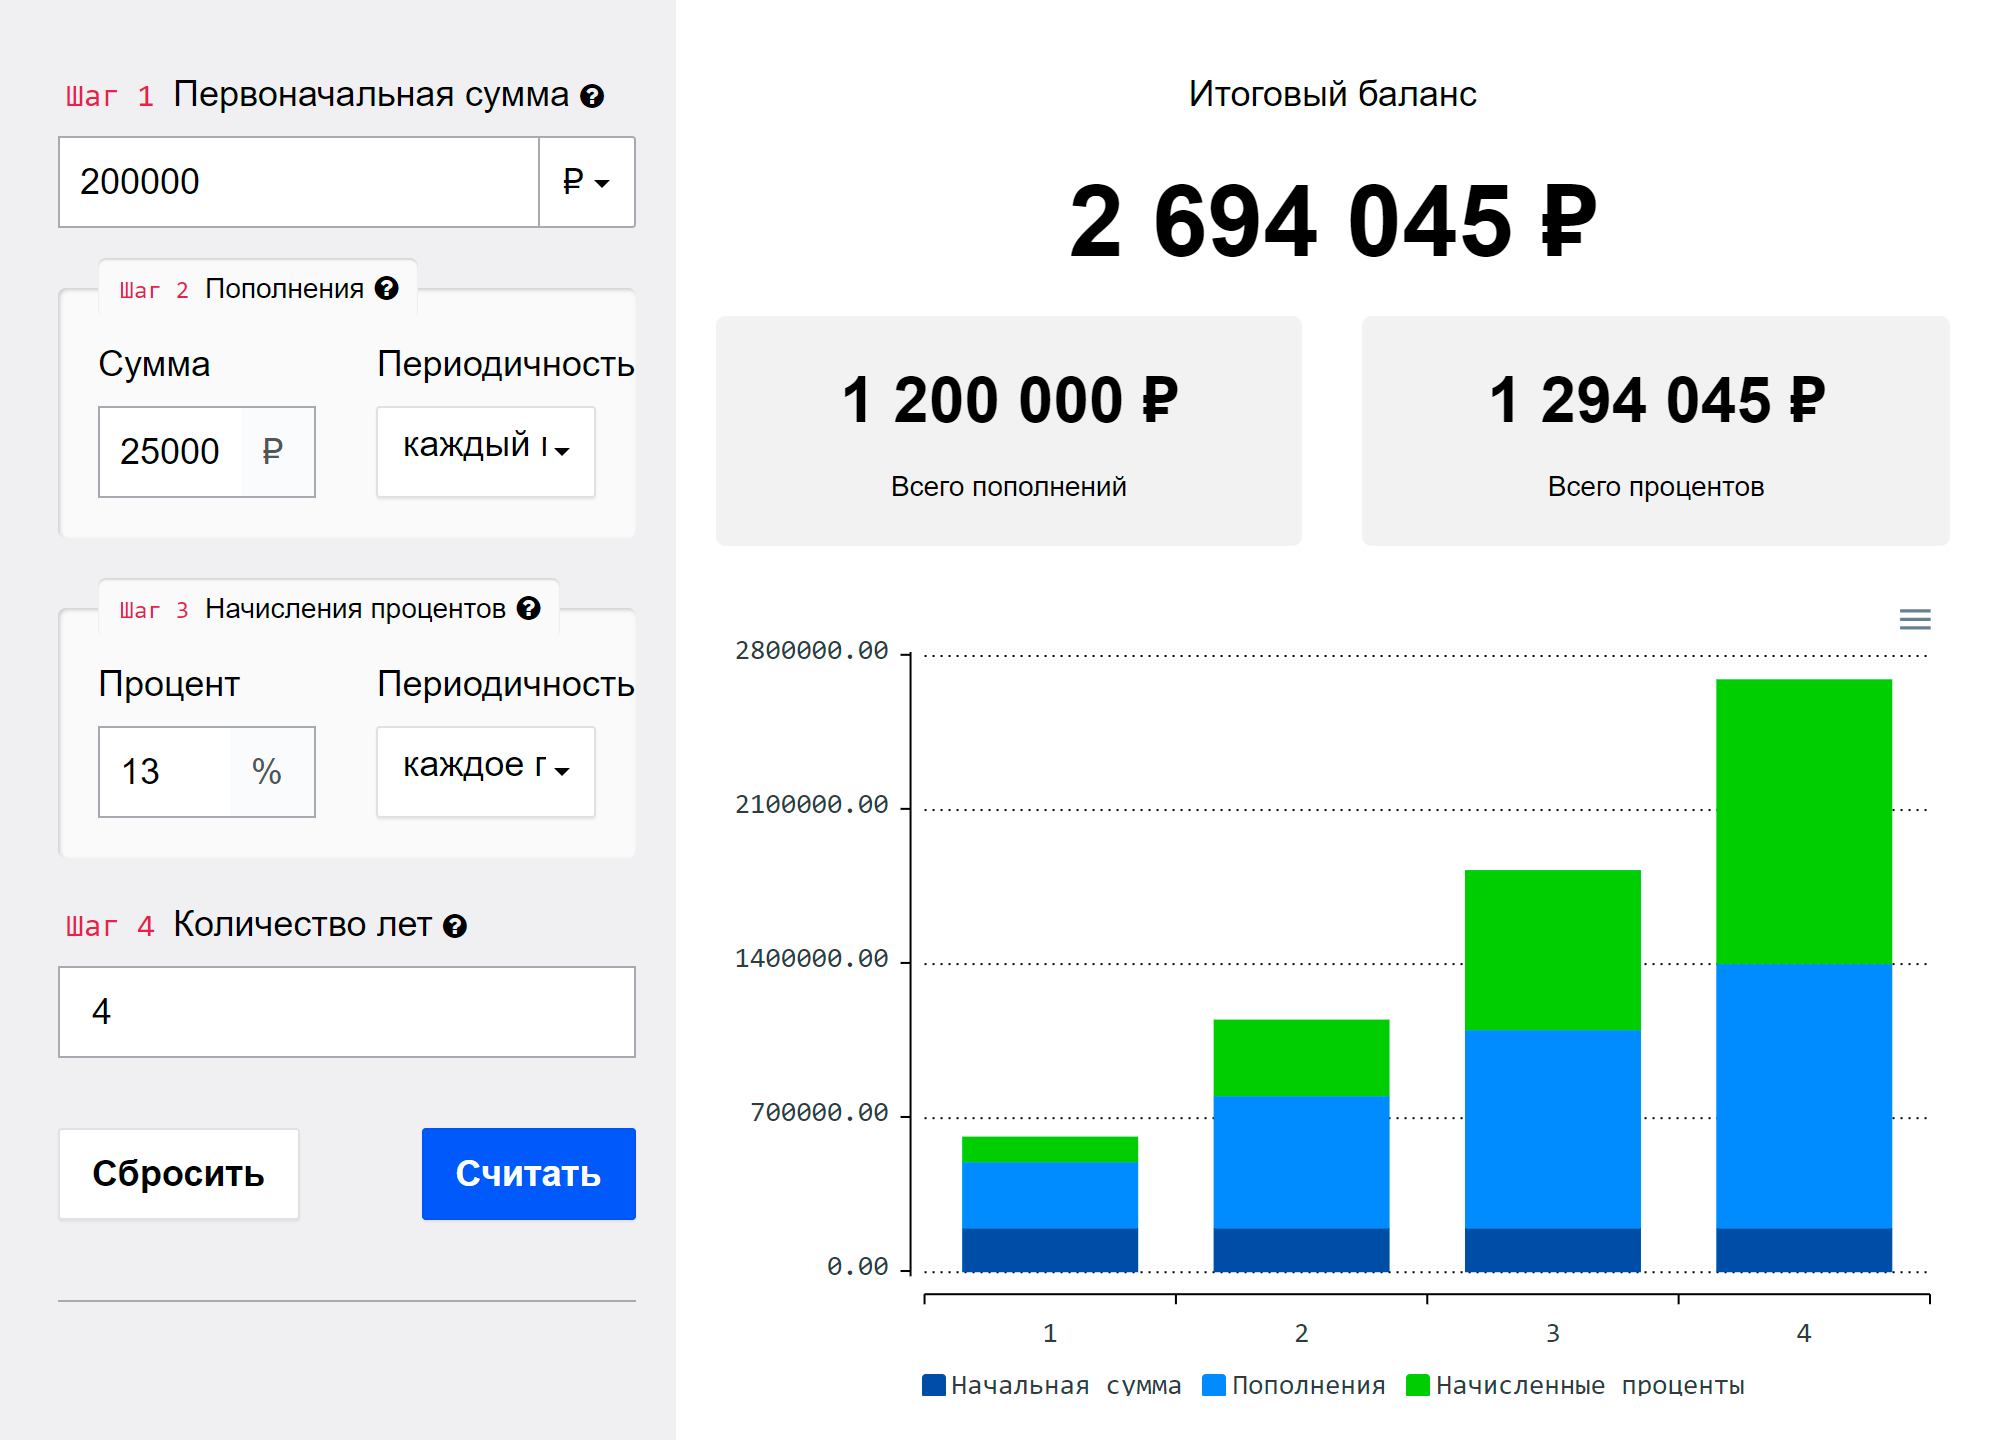Click y-axis label 1400000.00
The height and width of the screenshot is (1440, 2005).
click(x=812, y=959)
